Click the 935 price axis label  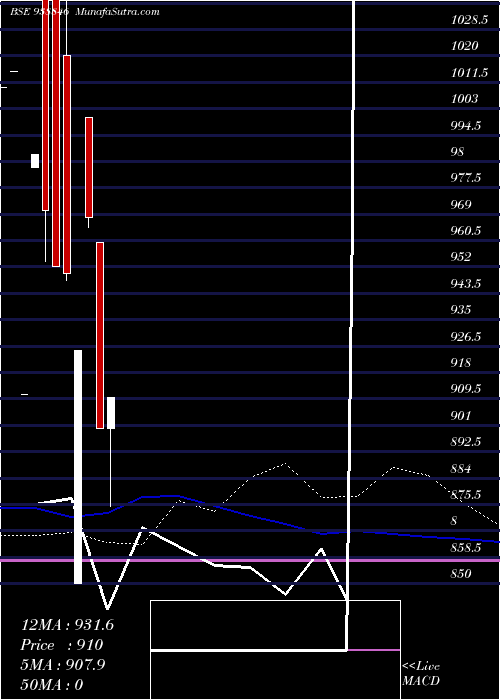tap(461, 310)
